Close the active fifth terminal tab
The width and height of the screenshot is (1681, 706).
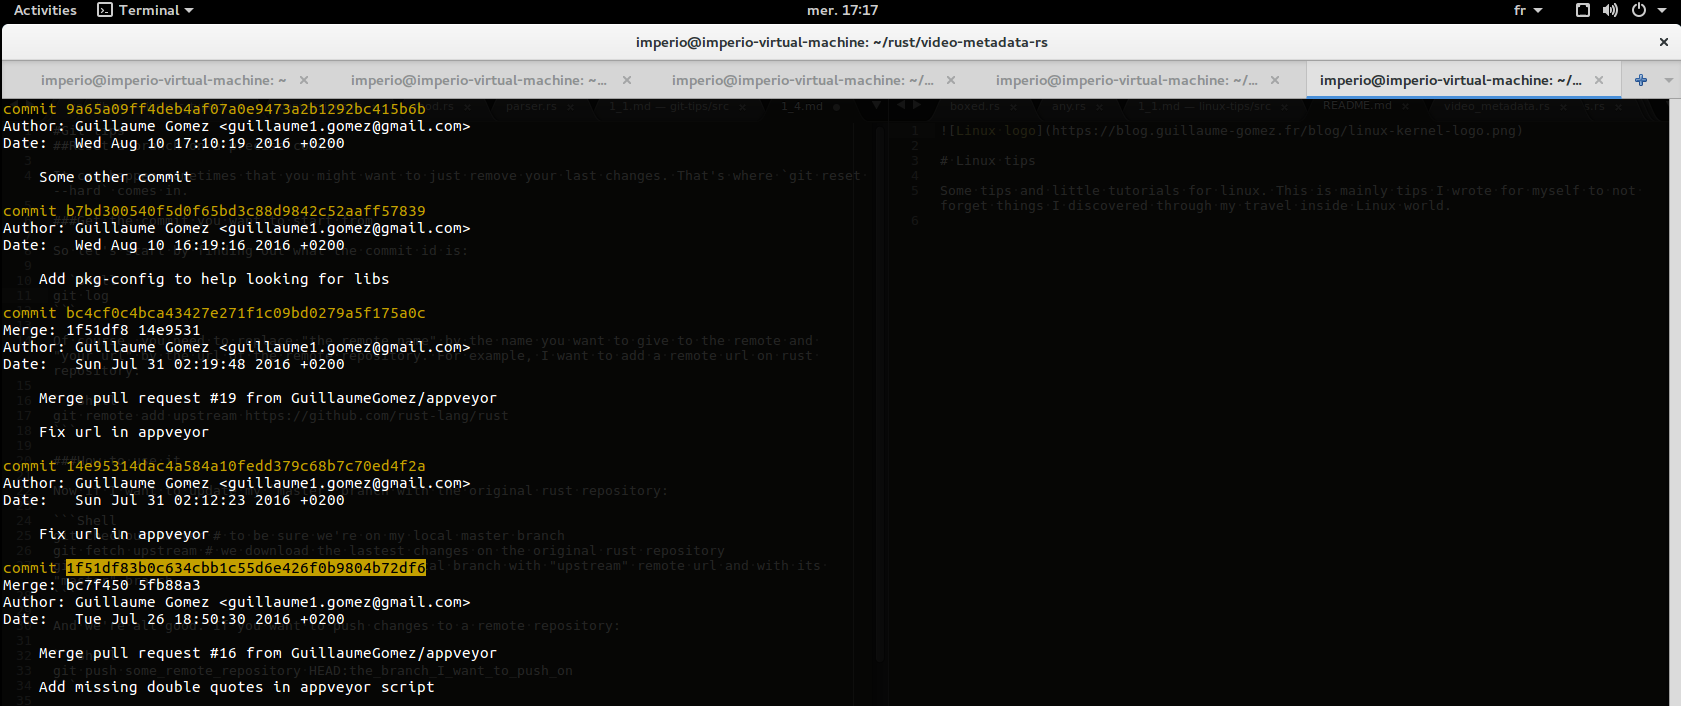[1599, 80]
